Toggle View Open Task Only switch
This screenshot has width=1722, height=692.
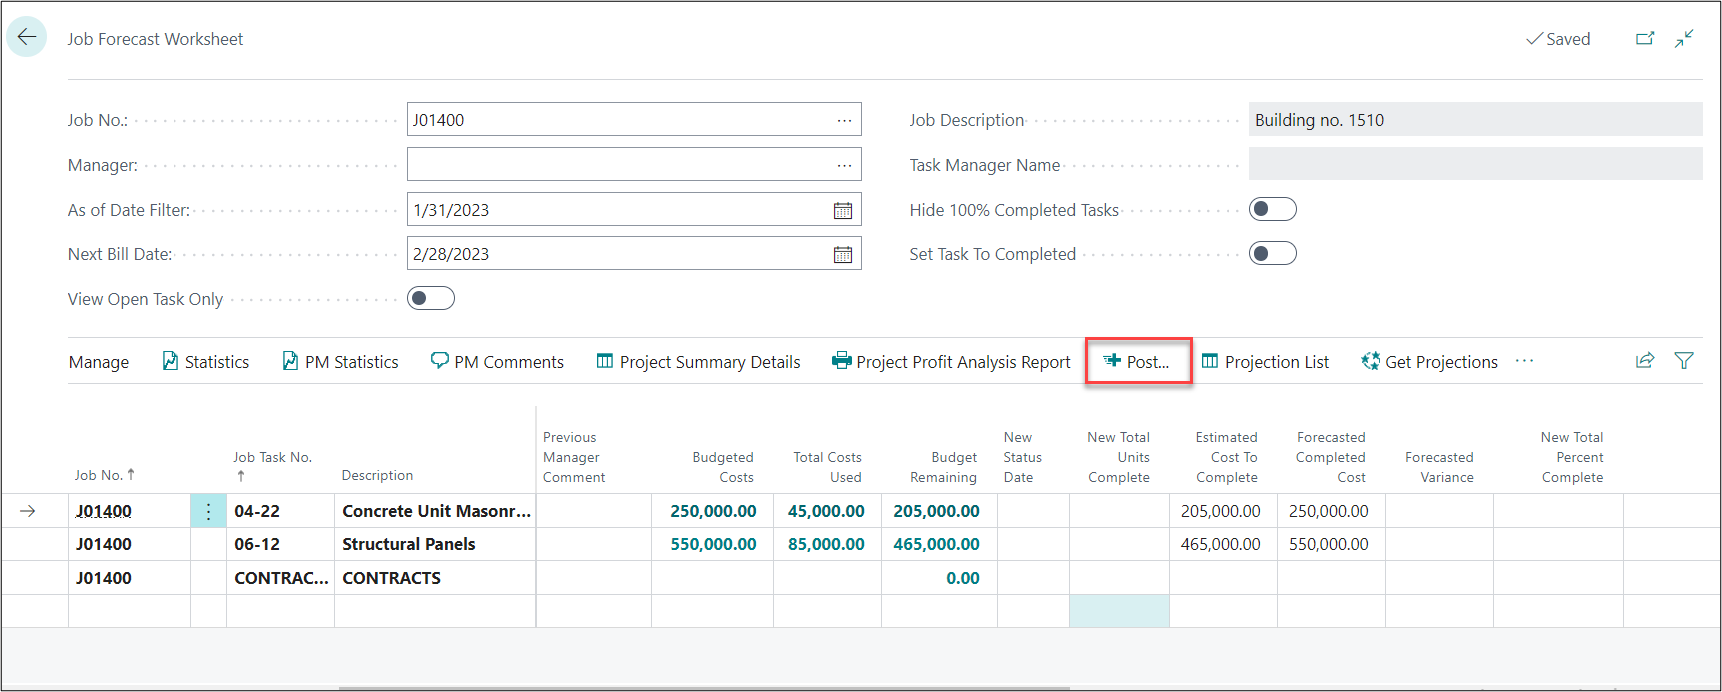coord(431,298)
